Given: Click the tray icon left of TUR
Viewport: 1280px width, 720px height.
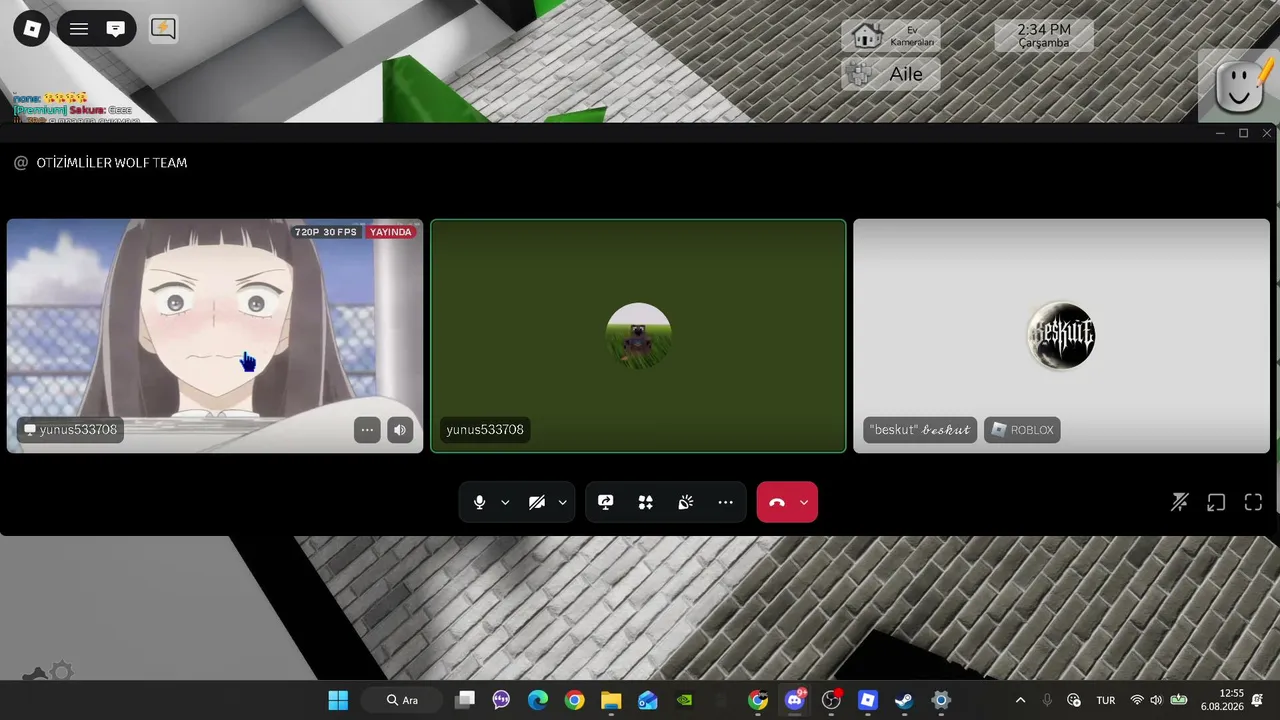Looking at the screenshot, I should pos(1074,700).
